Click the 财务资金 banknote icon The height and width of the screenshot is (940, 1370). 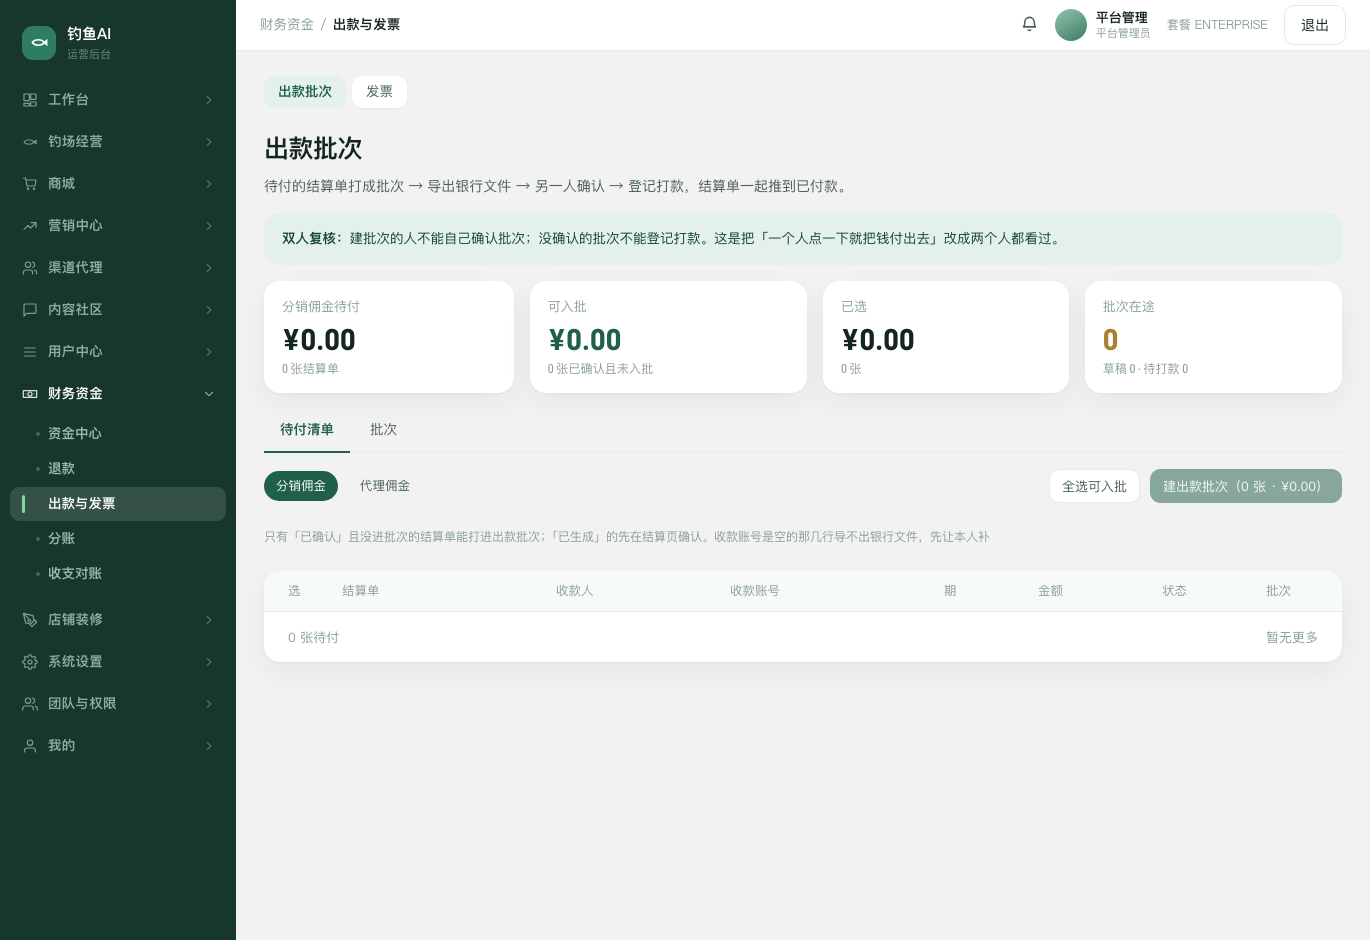click(x=30, y=394)
